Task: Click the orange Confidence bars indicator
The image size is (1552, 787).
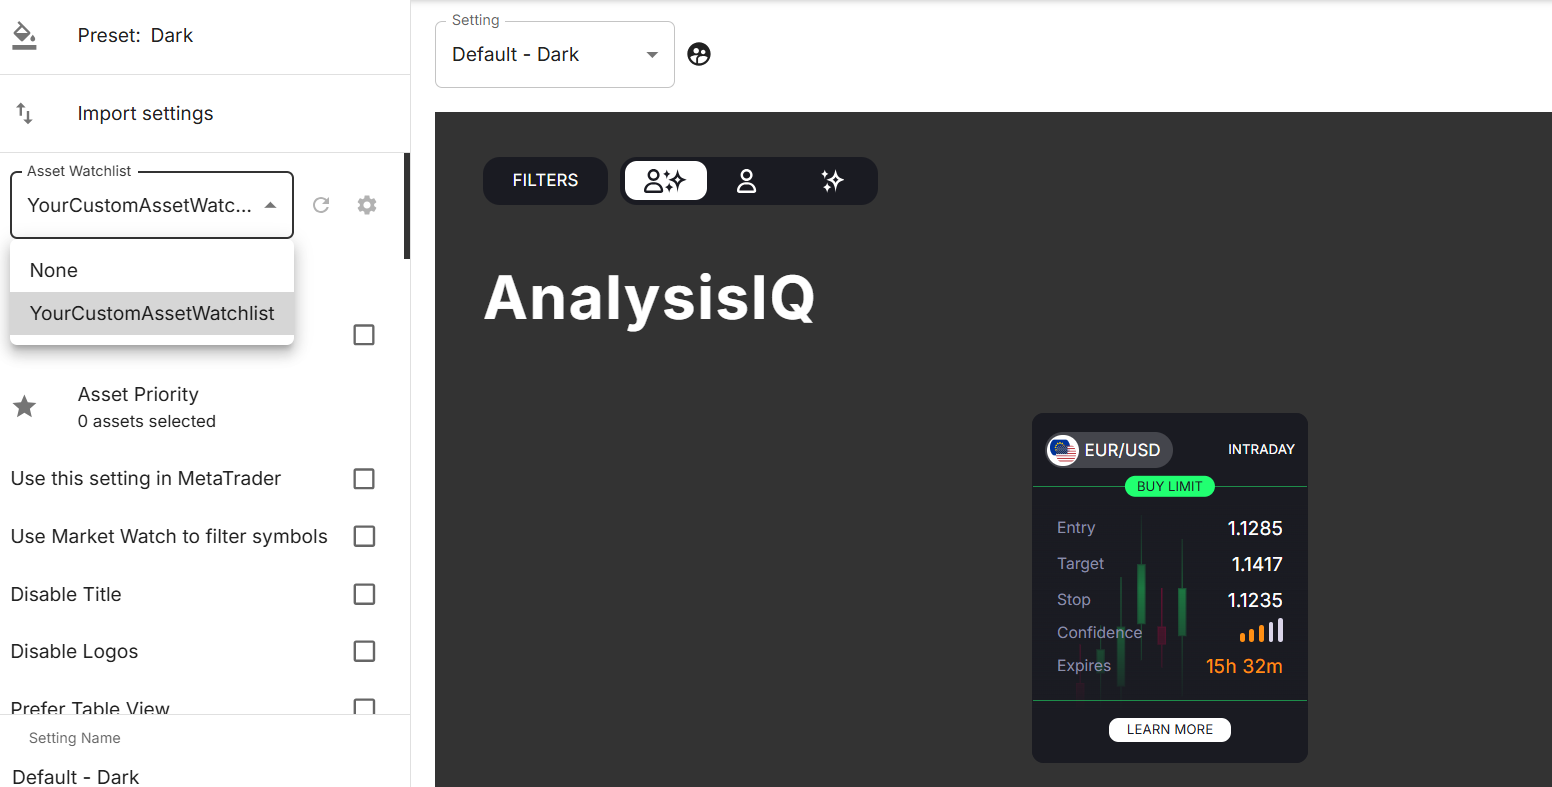Action: coord(1261,631)
